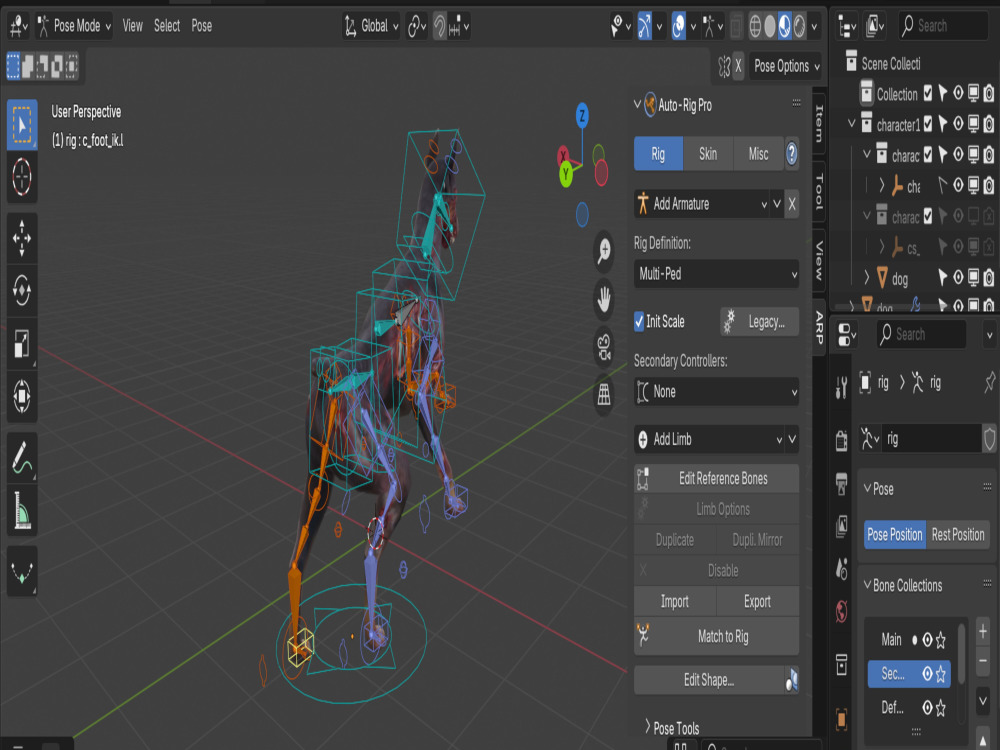Open the Global transform orientation dropdown

point(371,26)
